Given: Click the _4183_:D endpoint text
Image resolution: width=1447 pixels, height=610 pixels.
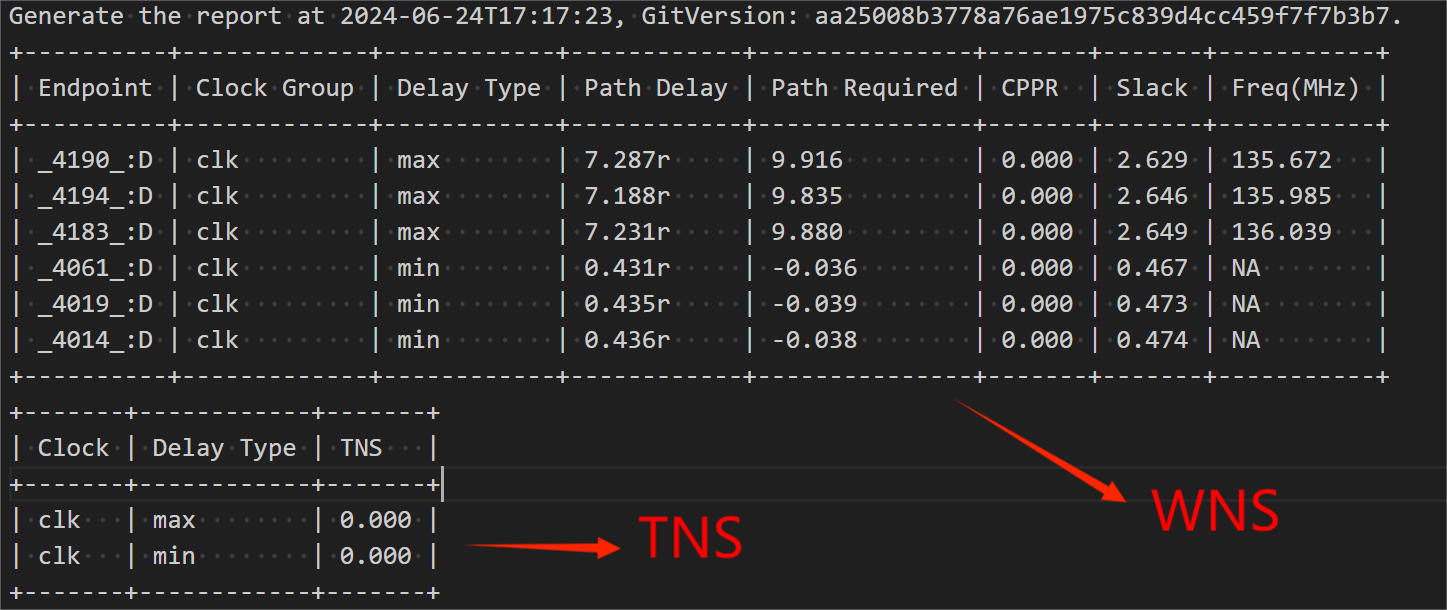Looking at the screenshot, I should (95, 232).
